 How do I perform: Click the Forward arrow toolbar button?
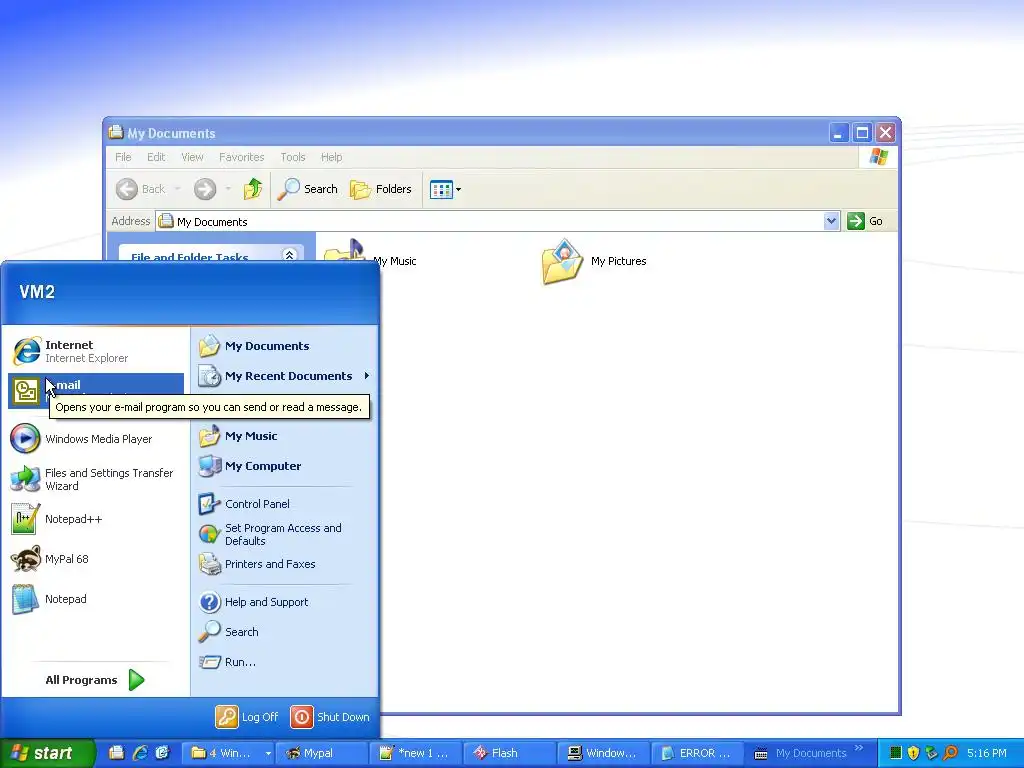205,189
